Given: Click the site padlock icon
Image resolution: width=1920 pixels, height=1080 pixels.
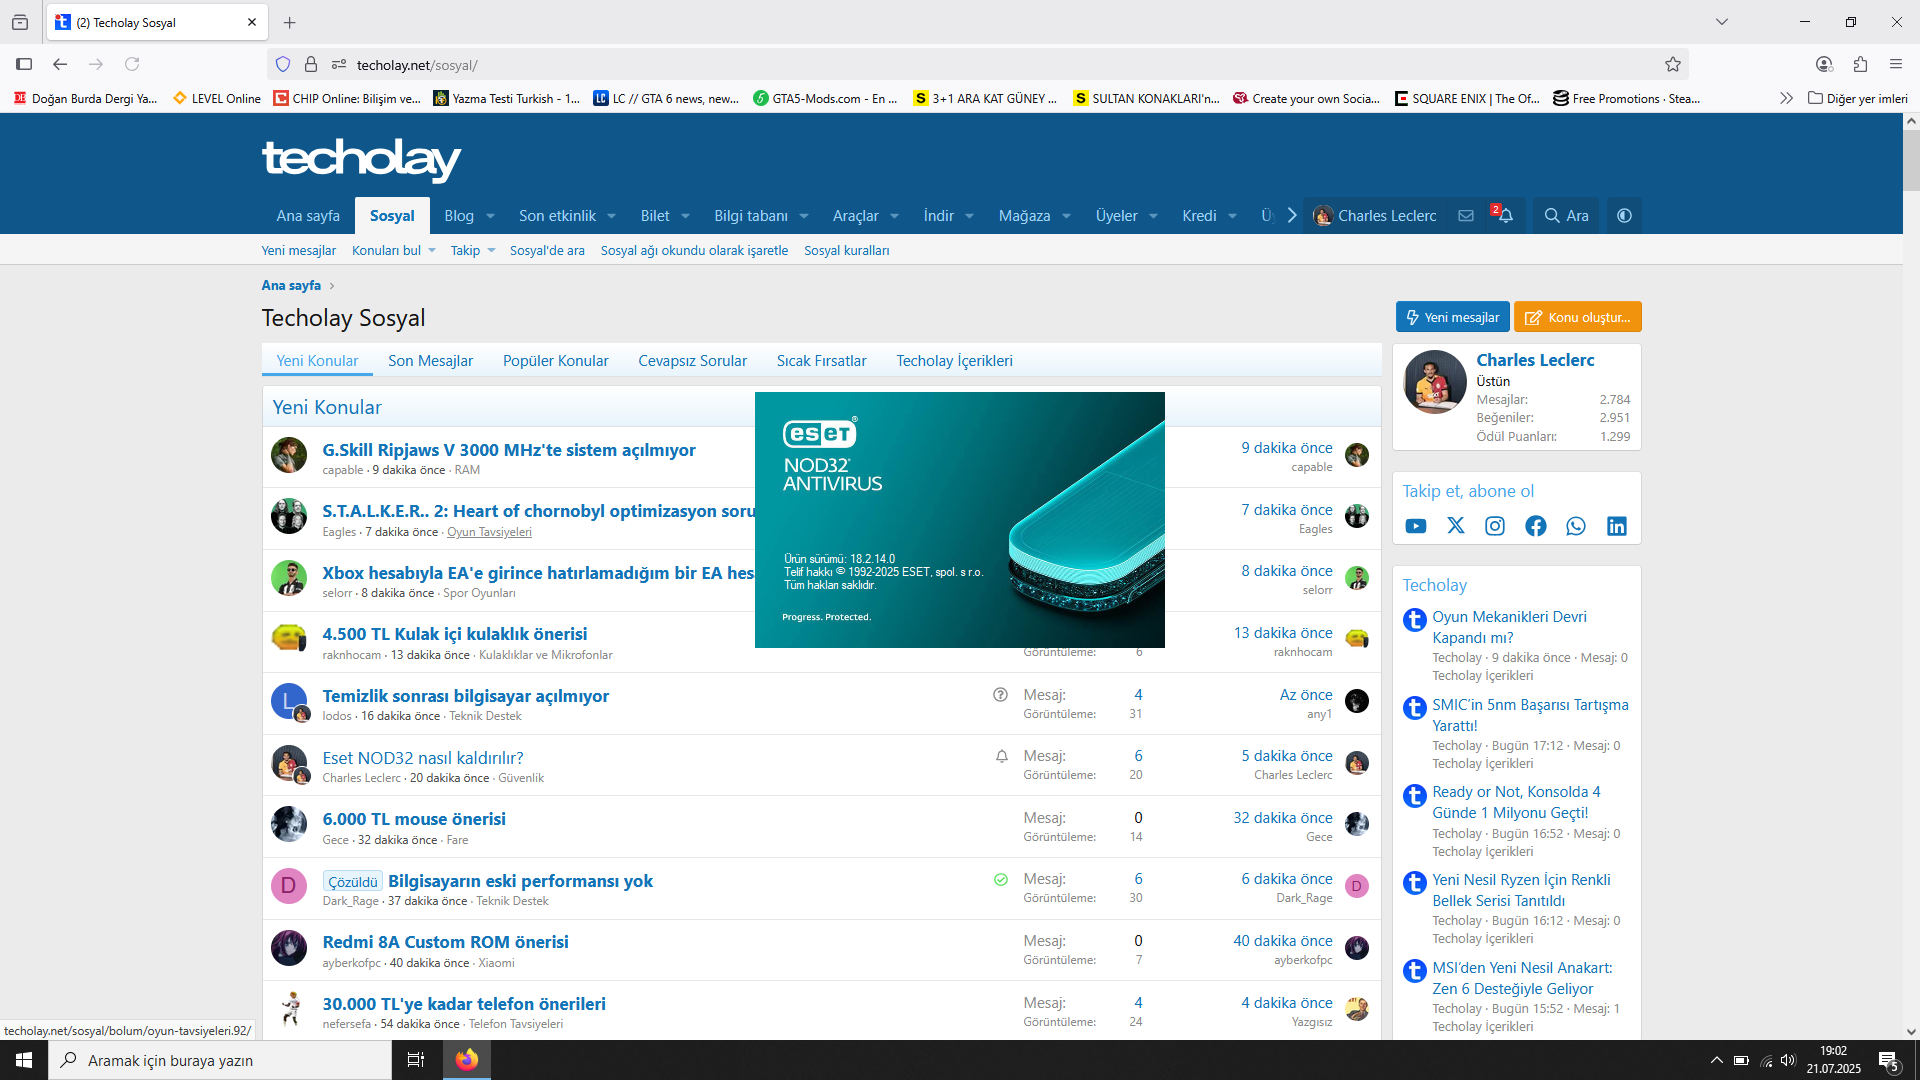Looking at the screenshot, I should pos(311,64).
